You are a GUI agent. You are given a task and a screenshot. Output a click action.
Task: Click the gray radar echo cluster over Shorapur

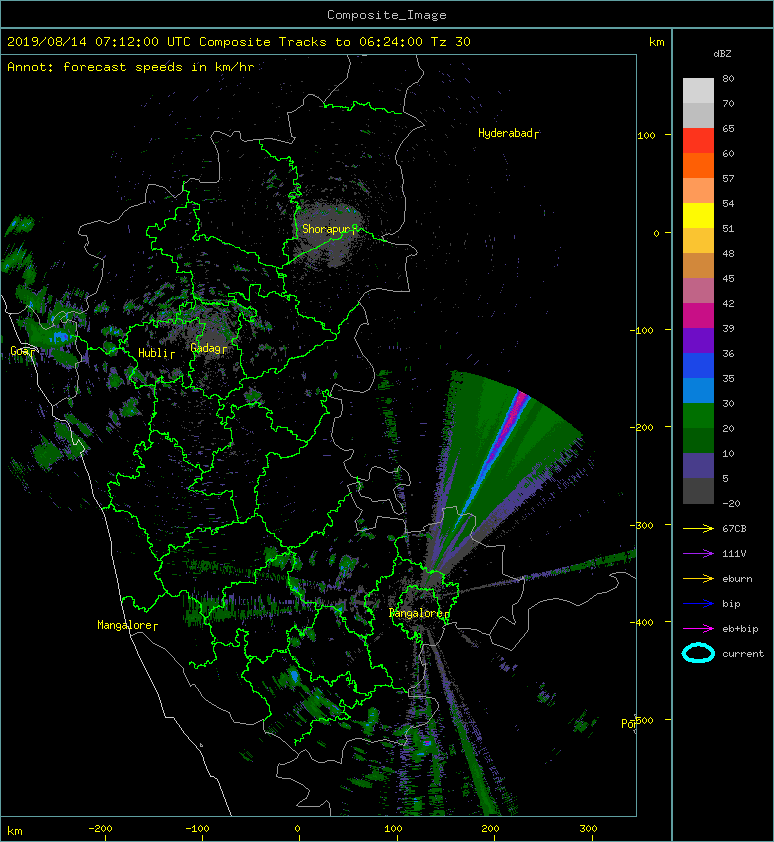pyautogui.click(x=329, y=235)
